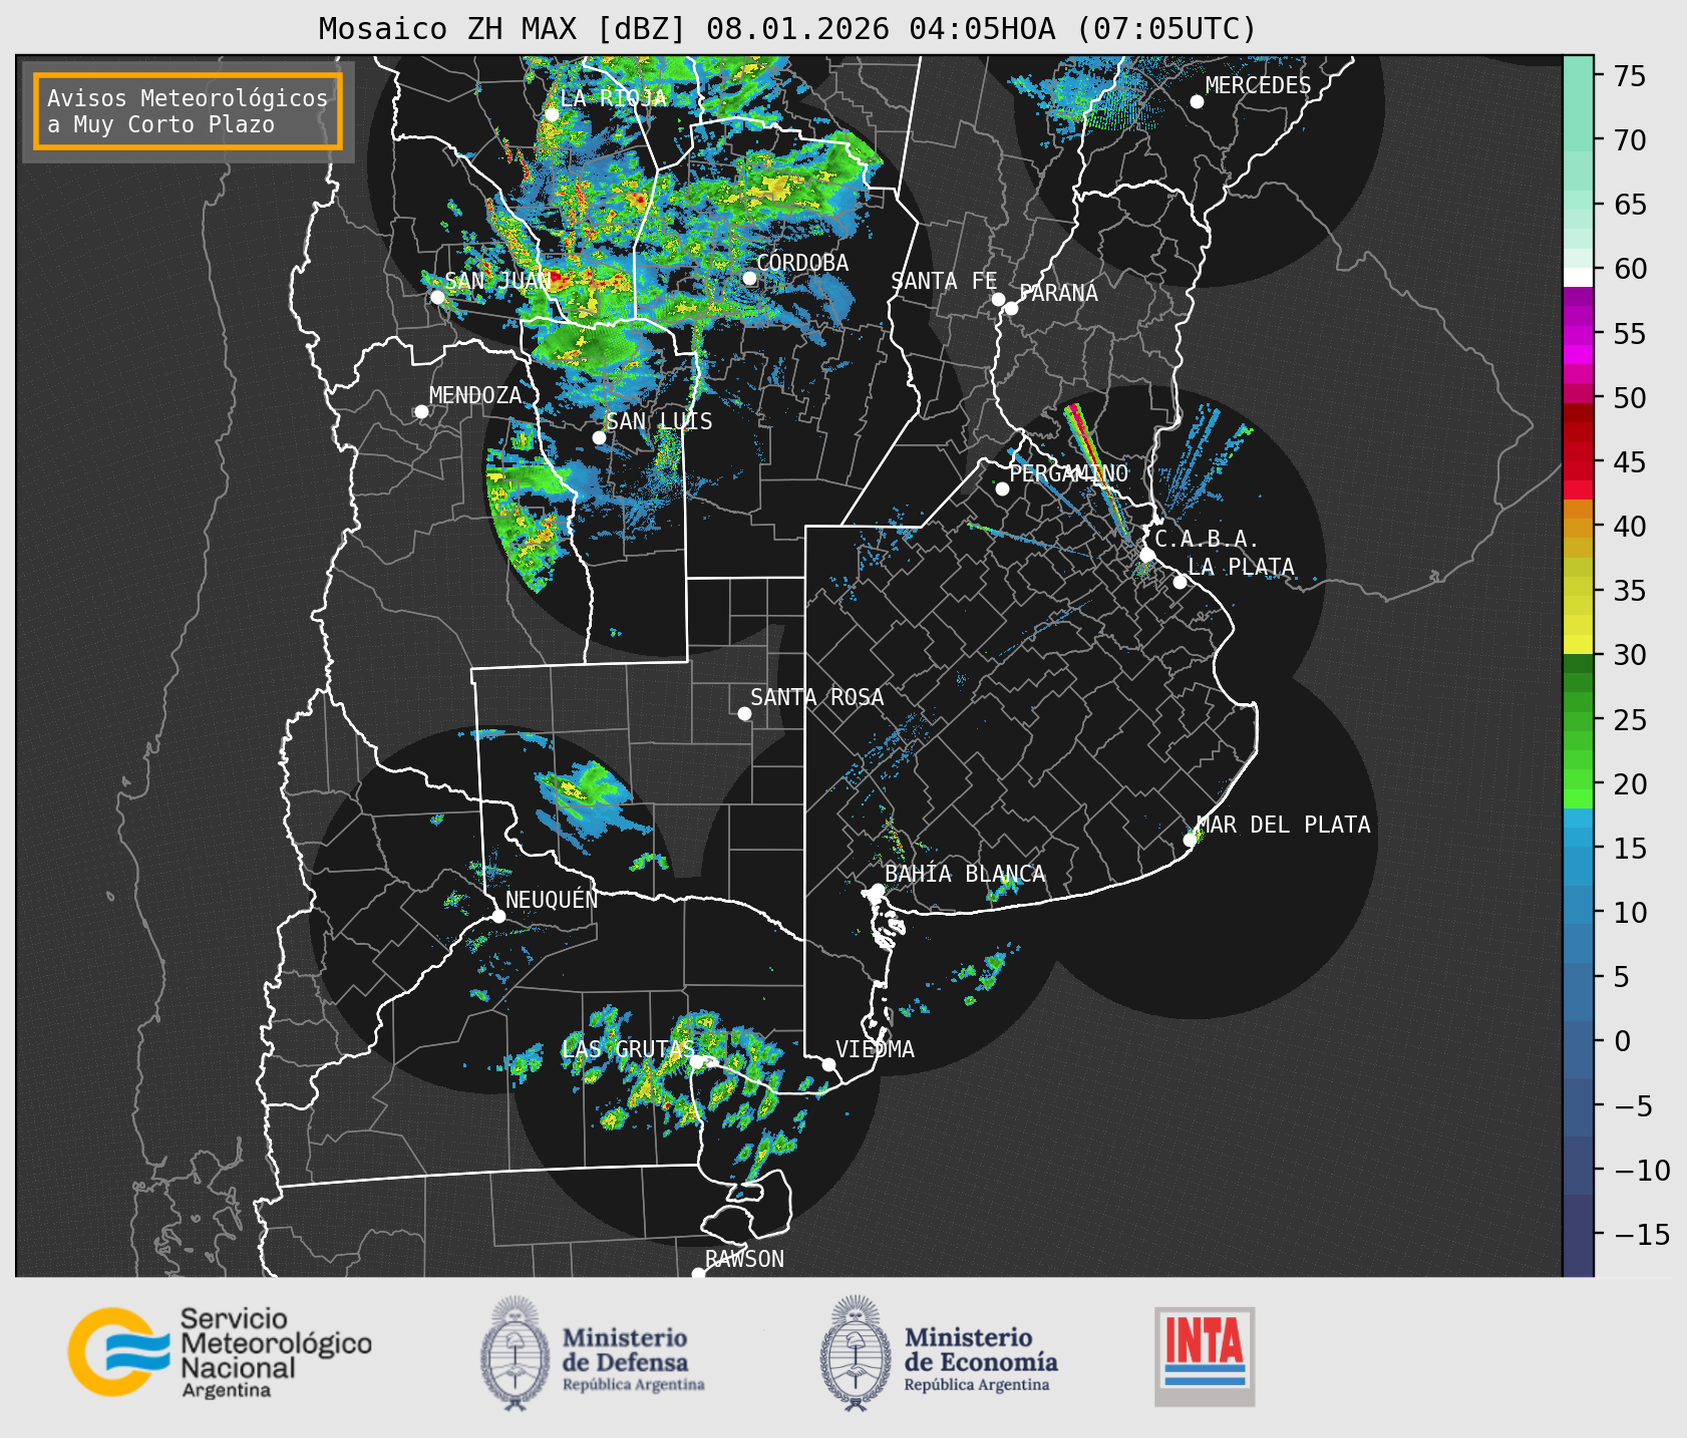Click the 75 tick label on the colorbar
The width and height of the screenshot is (1687, 1438).
pos(1629,76)
